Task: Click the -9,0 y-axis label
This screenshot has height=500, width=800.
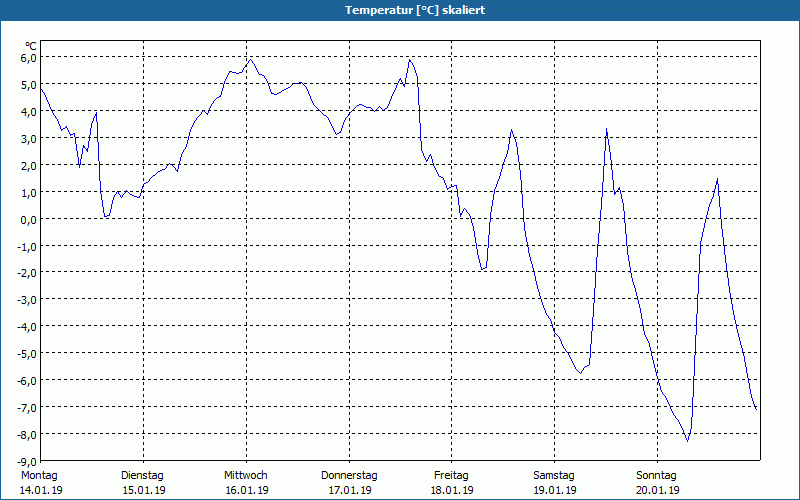Action: click(28, 462)
